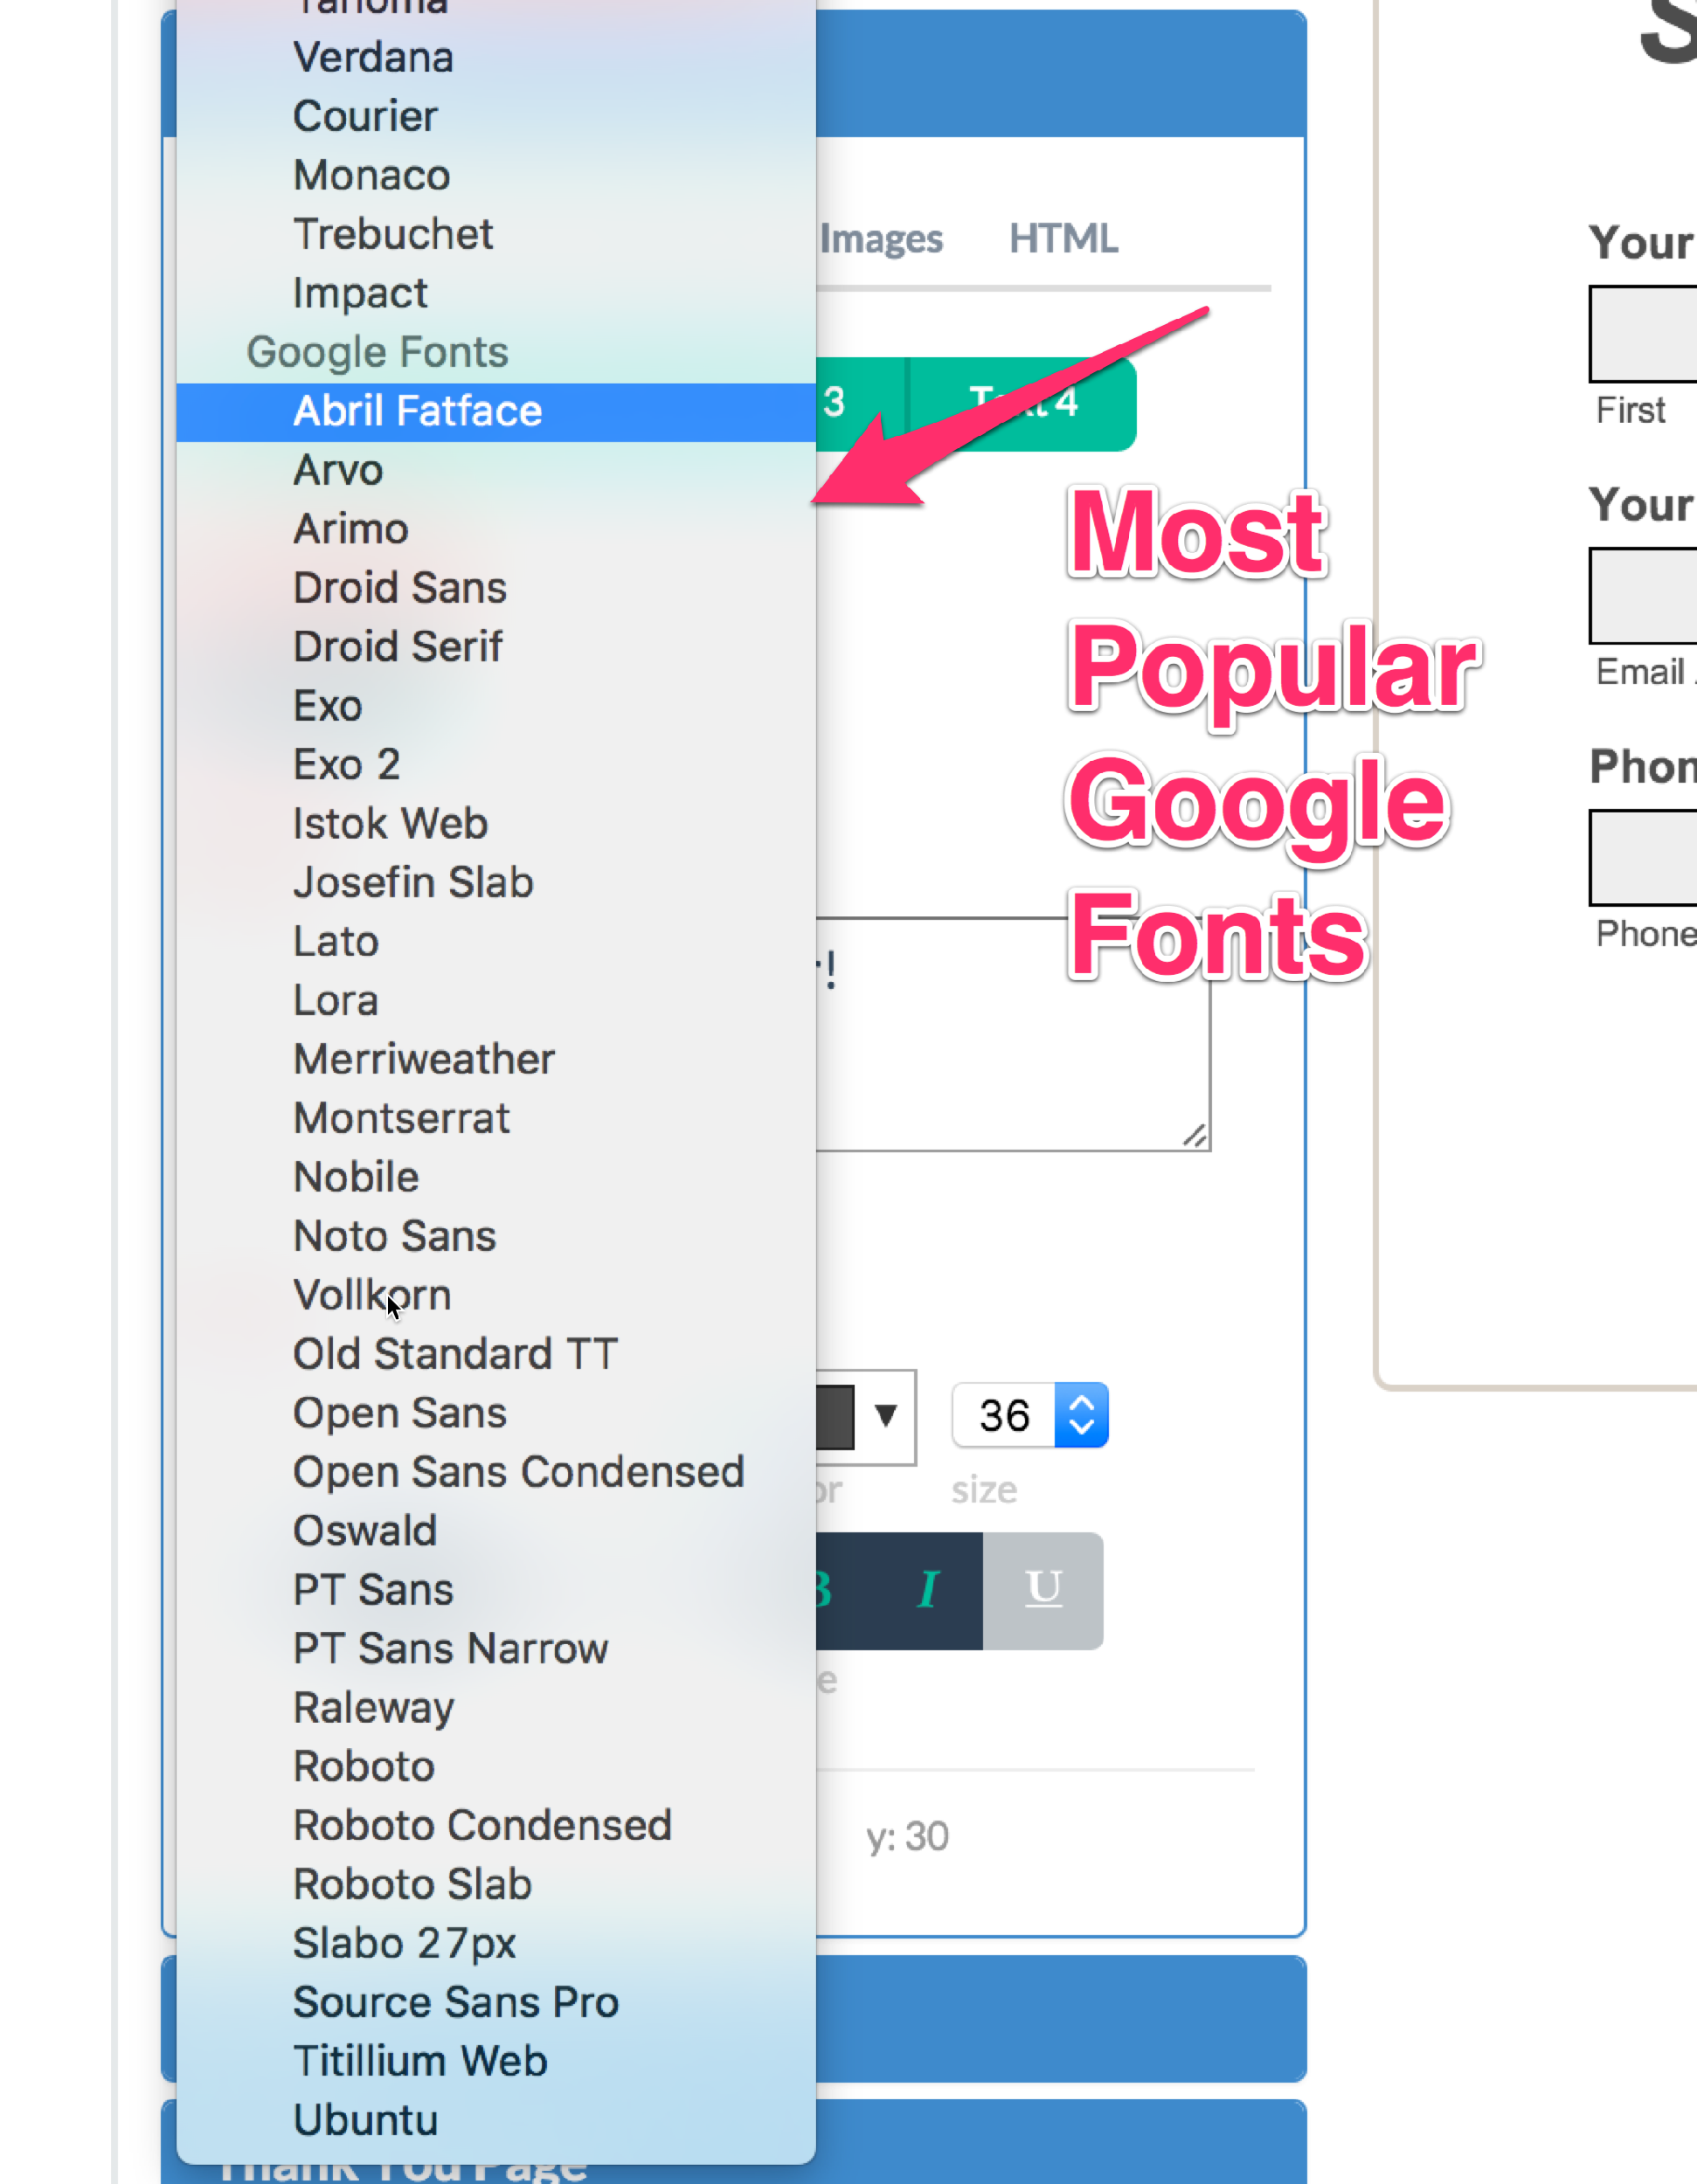Switch to the Images tab
The width and height of the screenshot is (1697, 2184).
tap(881, 239)
